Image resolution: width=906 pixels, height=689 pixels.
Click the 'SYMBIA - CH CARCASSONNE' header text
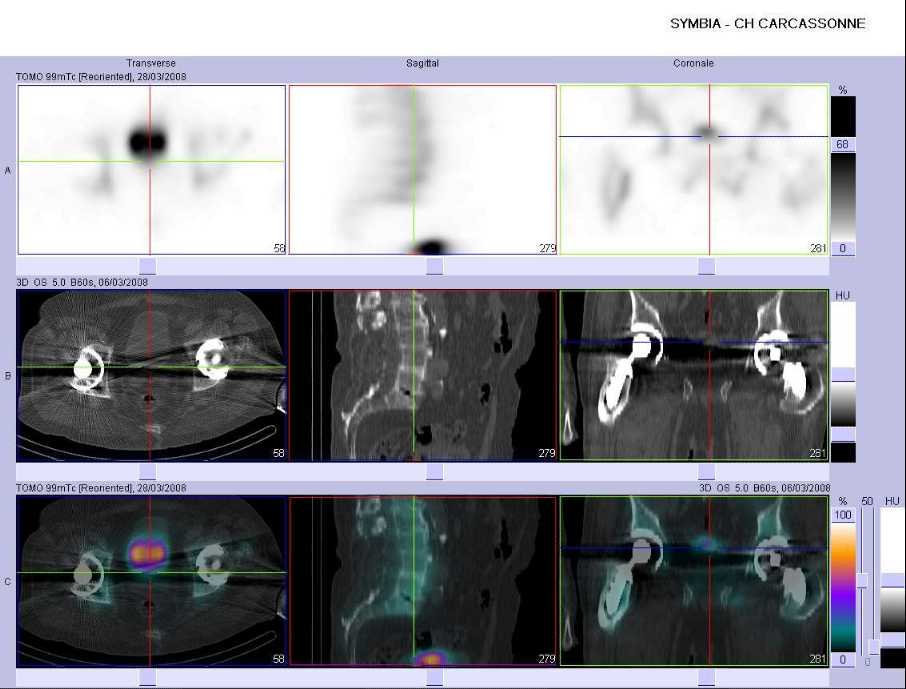coord(767,24)
